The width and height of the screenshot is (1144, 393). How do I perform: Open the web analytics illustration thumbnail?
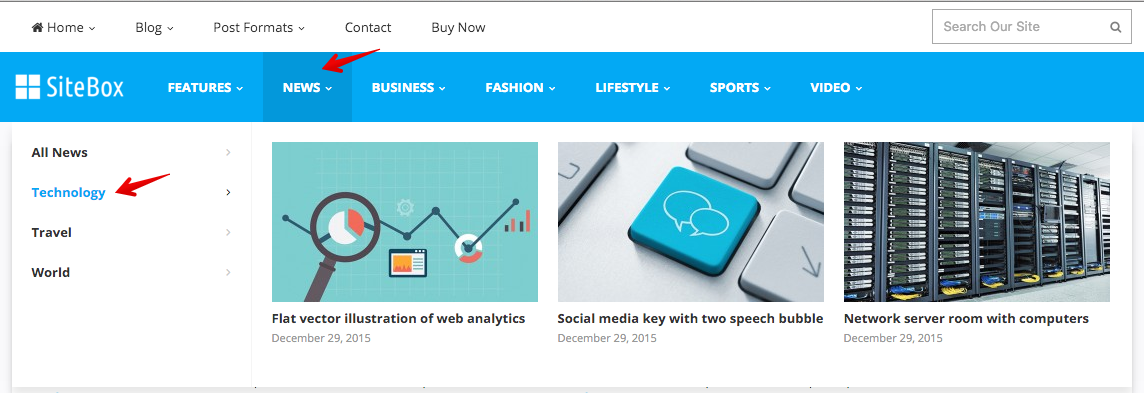[405, 222]
